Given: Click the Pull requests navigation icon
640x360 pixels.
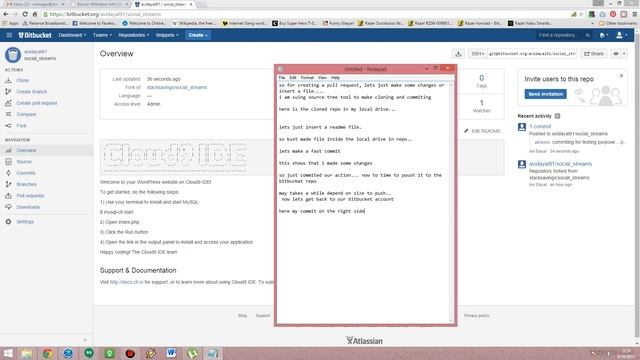Looking at the screenshot, I should click(x=8, y=196).
